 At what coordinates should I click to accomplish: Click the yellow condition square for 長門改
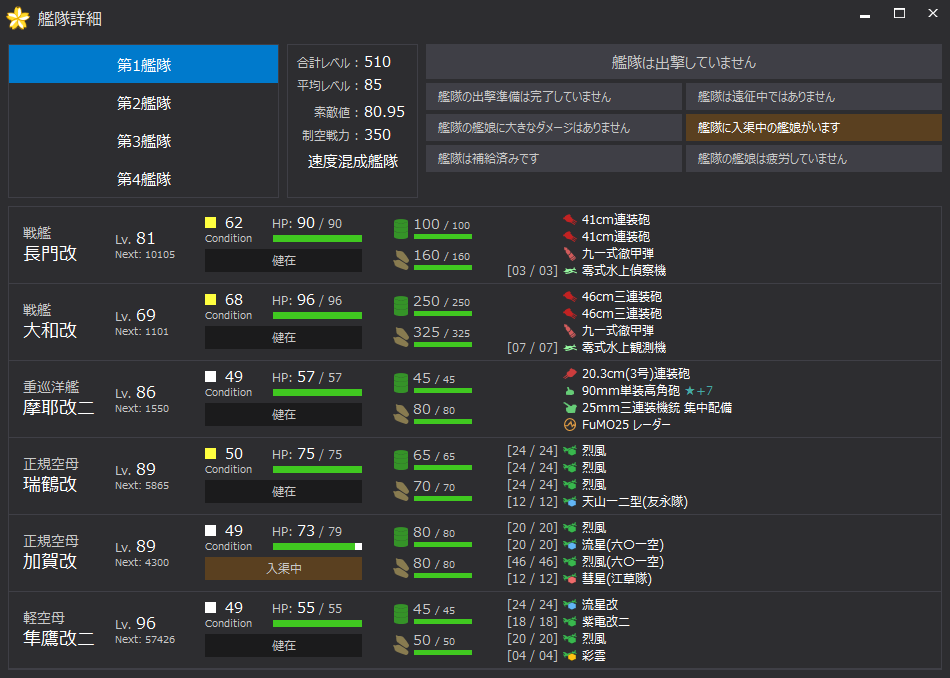pos(211,222)
